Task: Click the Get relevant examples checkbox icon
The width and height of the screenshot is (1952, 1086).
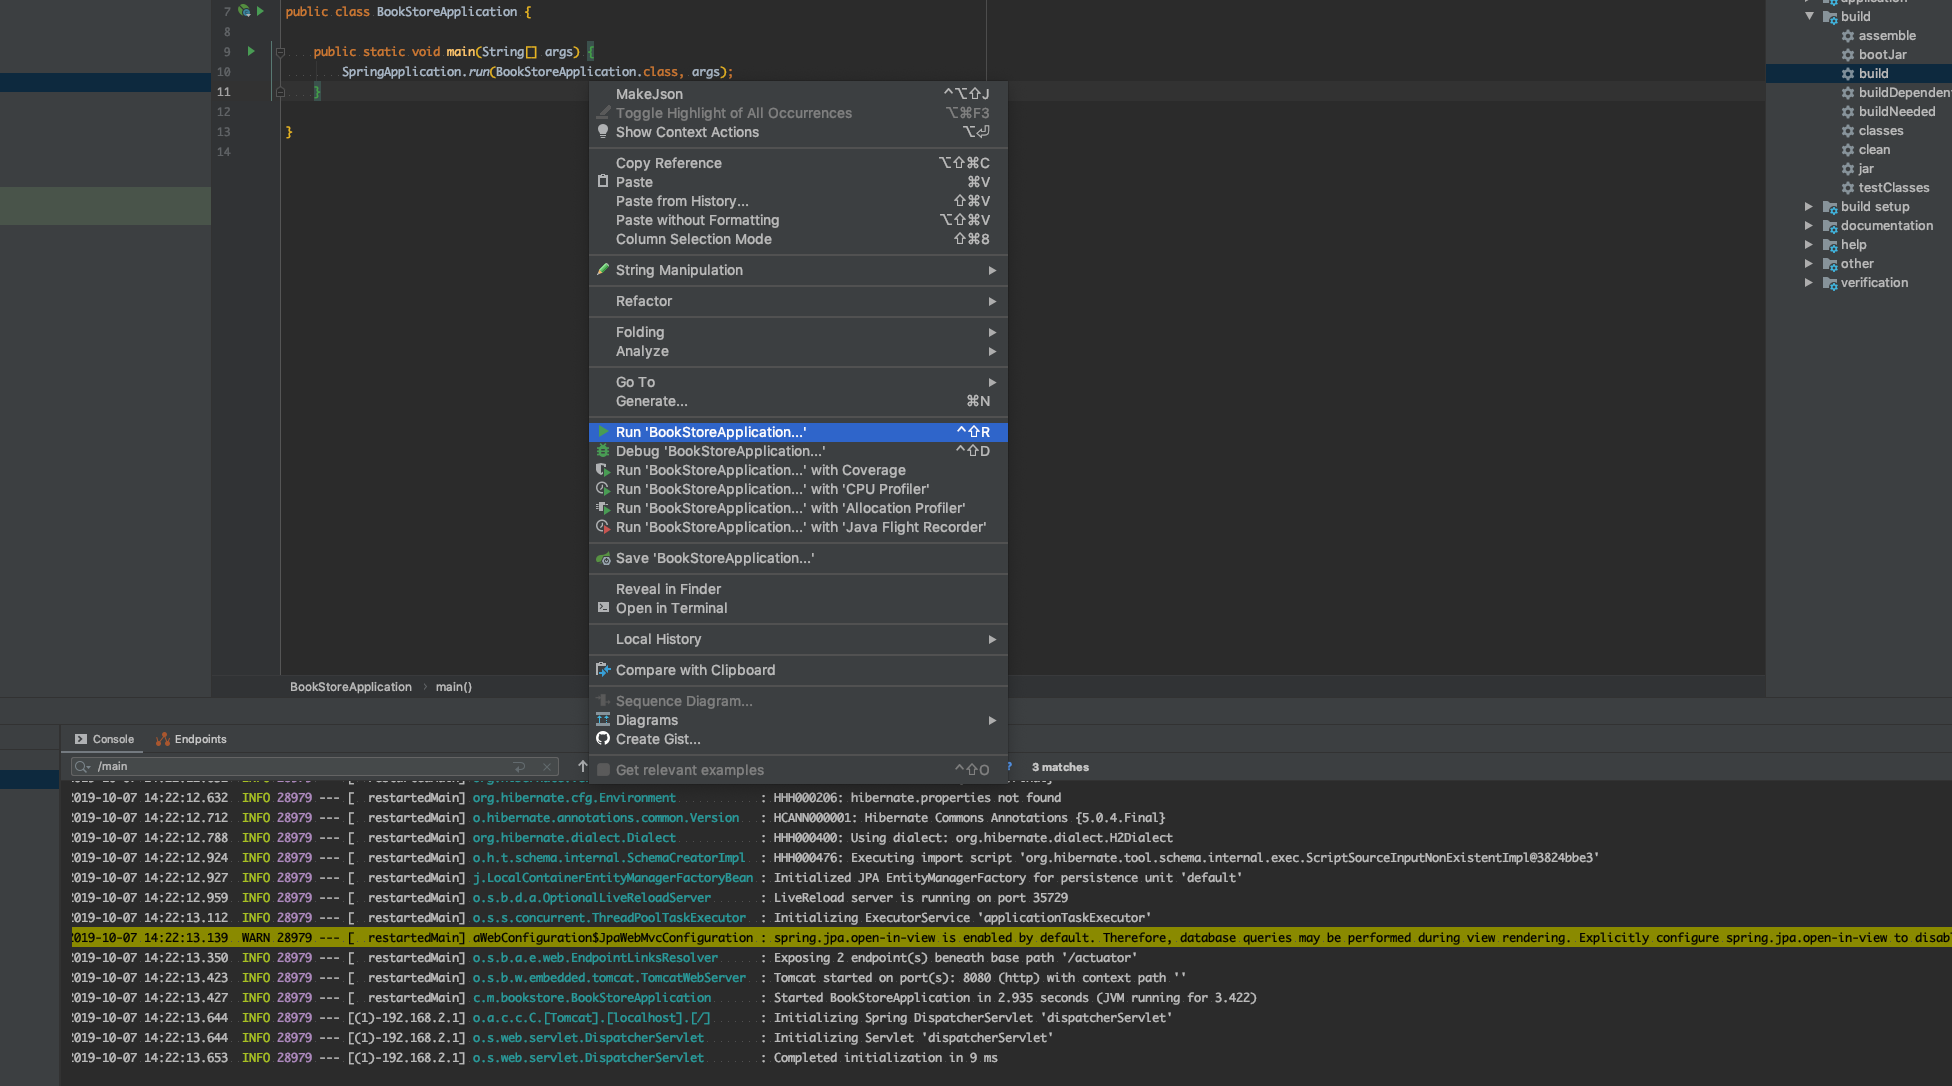Action: (x=603, y=770)
